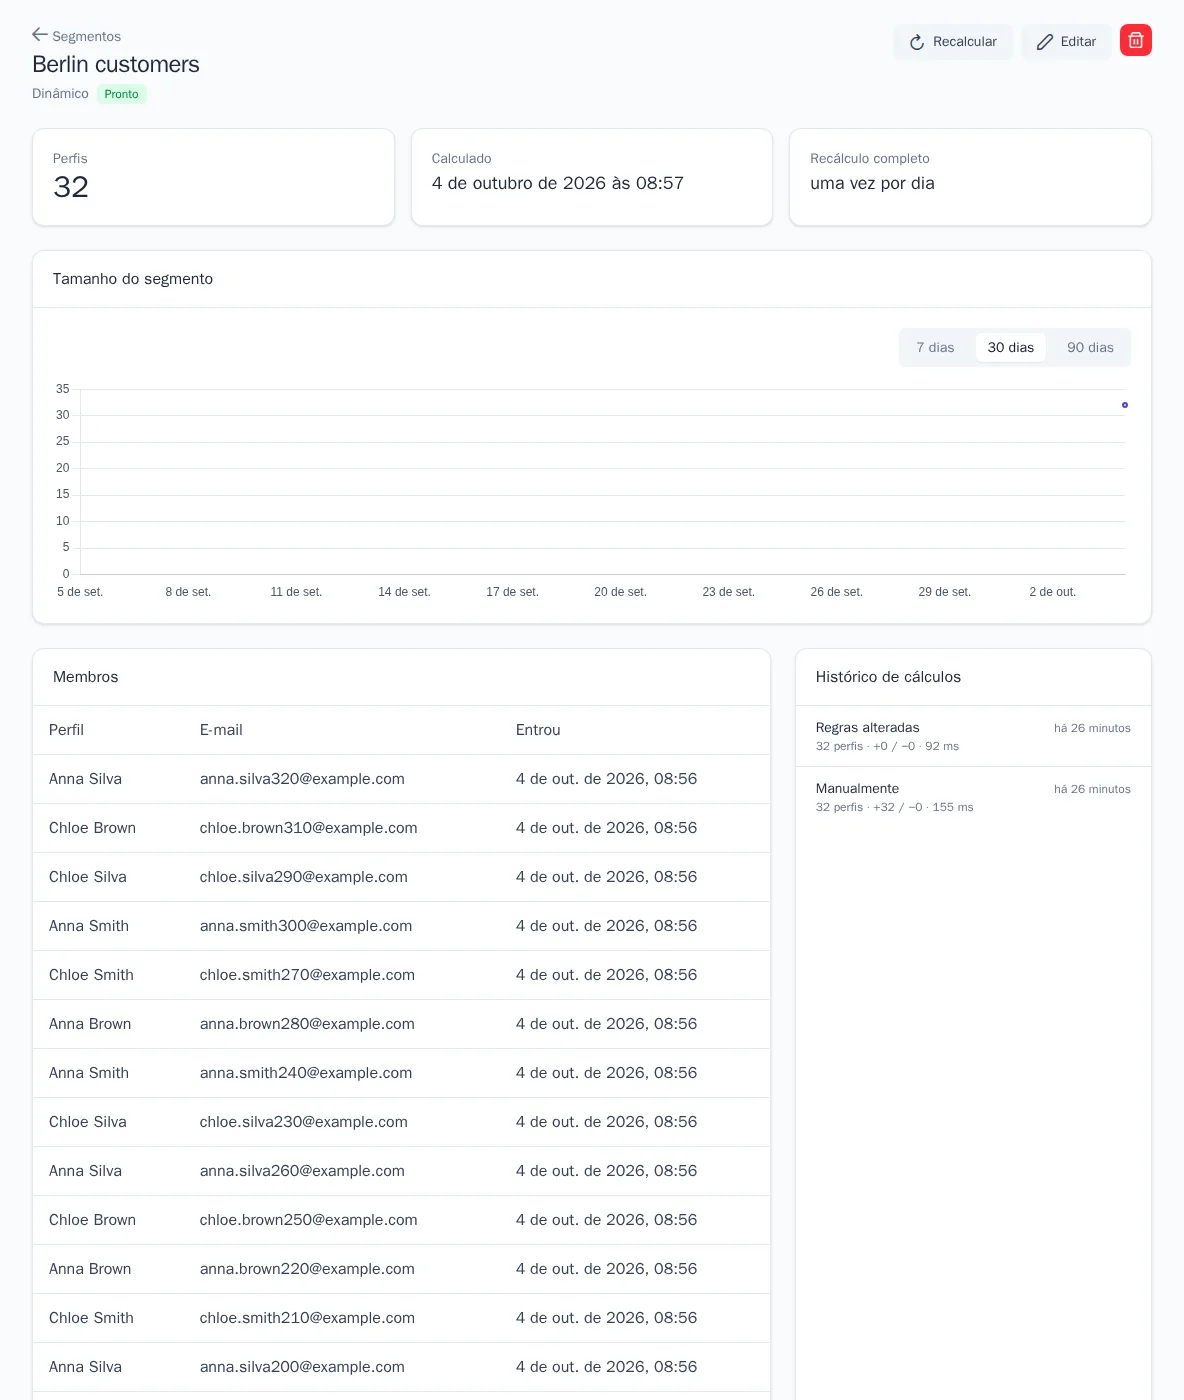1184x1400 pixels.
Task: Open the member row for anna.silva320@example.com
Action: click(401, 779)
